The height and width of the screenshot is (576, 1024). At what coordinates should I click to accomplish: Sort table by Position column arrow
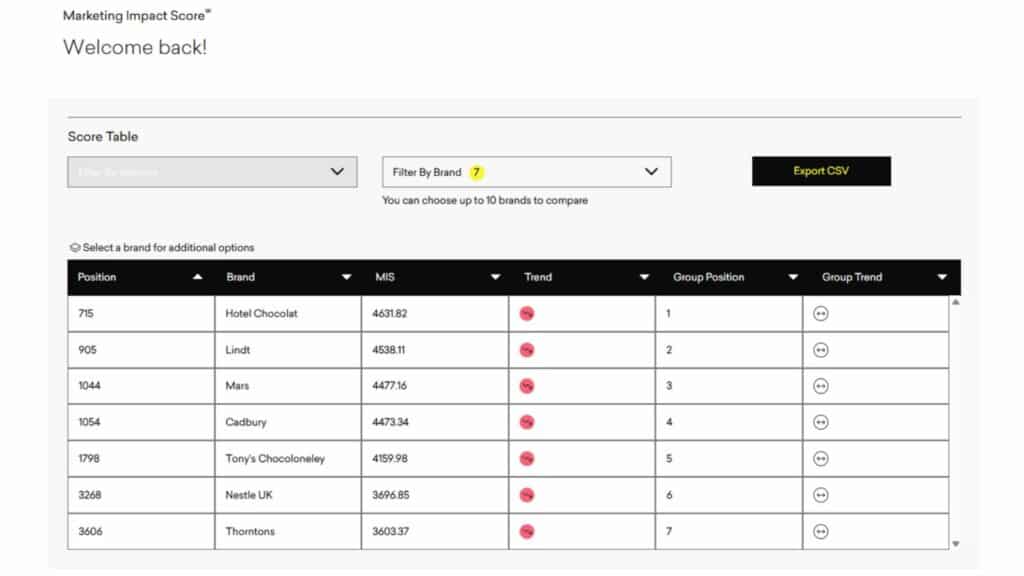(x=197, y=277)
